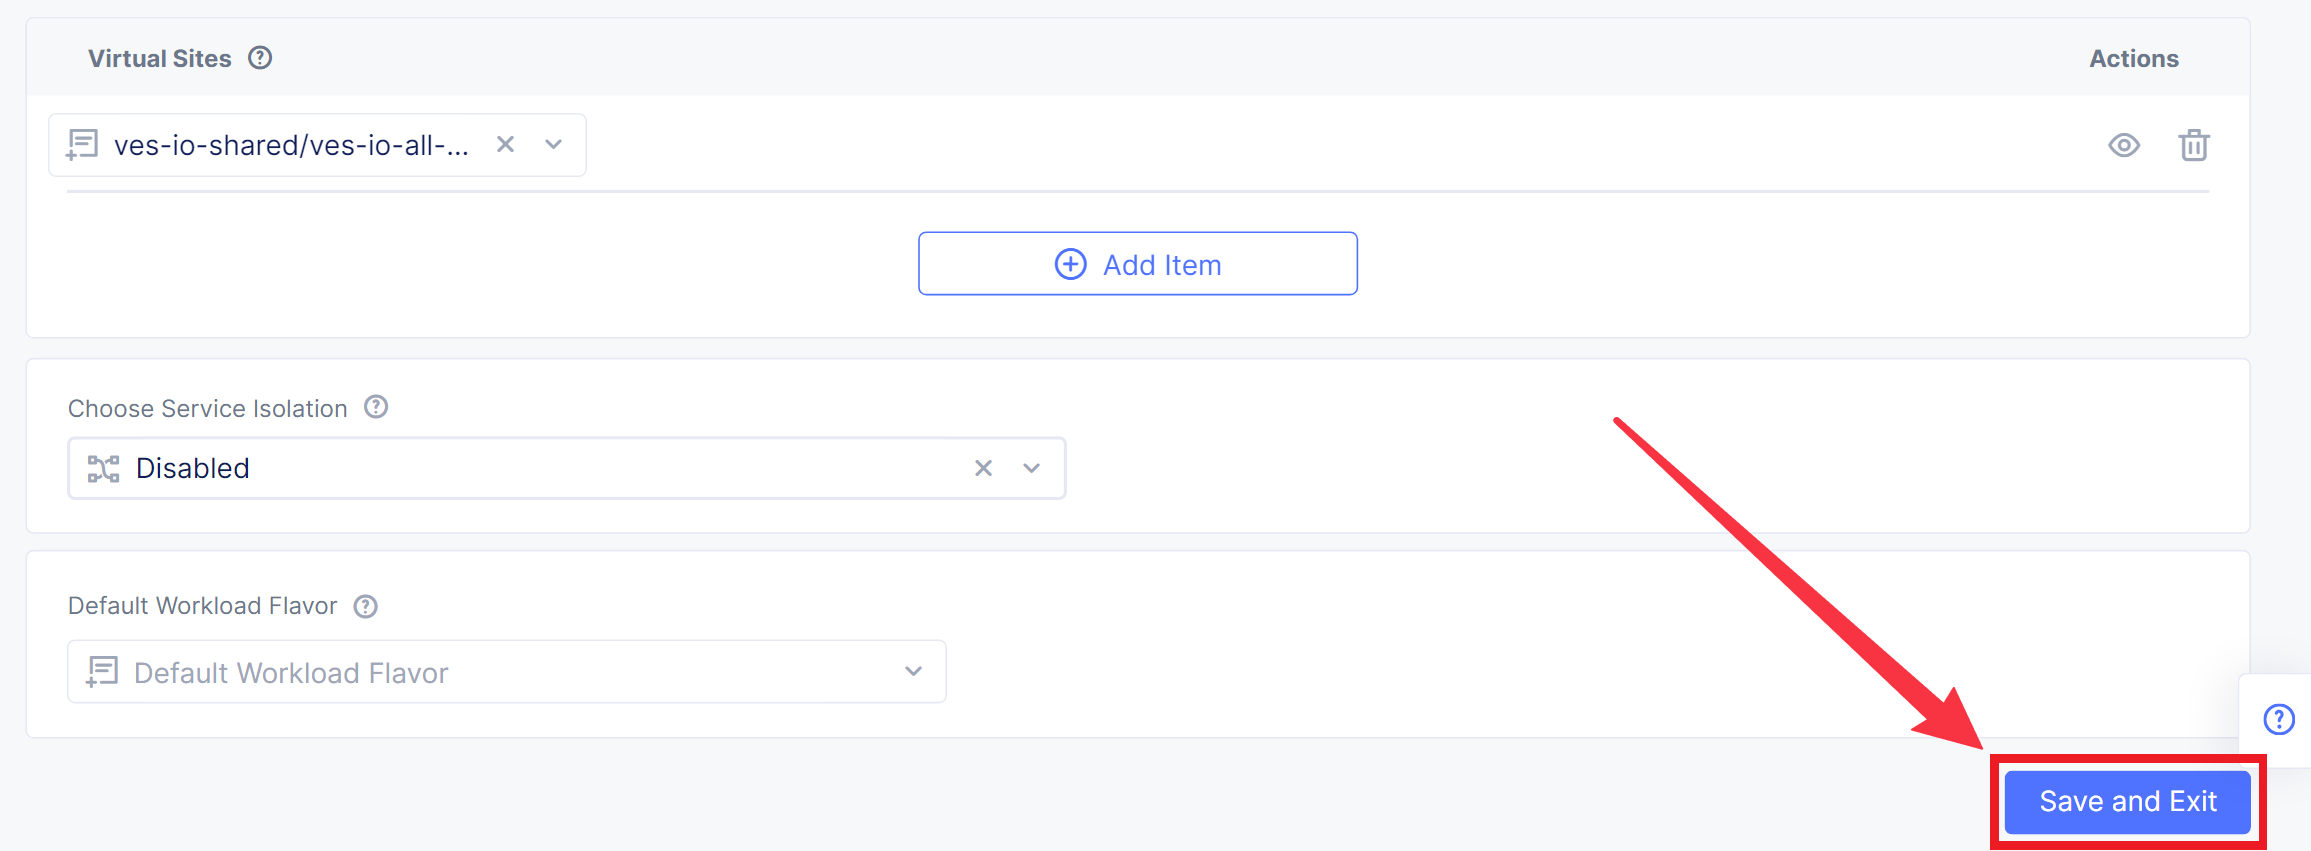Click the eye icon to view virtual site
Screen dimensions: 2311x851
(x=2123, y=145)
